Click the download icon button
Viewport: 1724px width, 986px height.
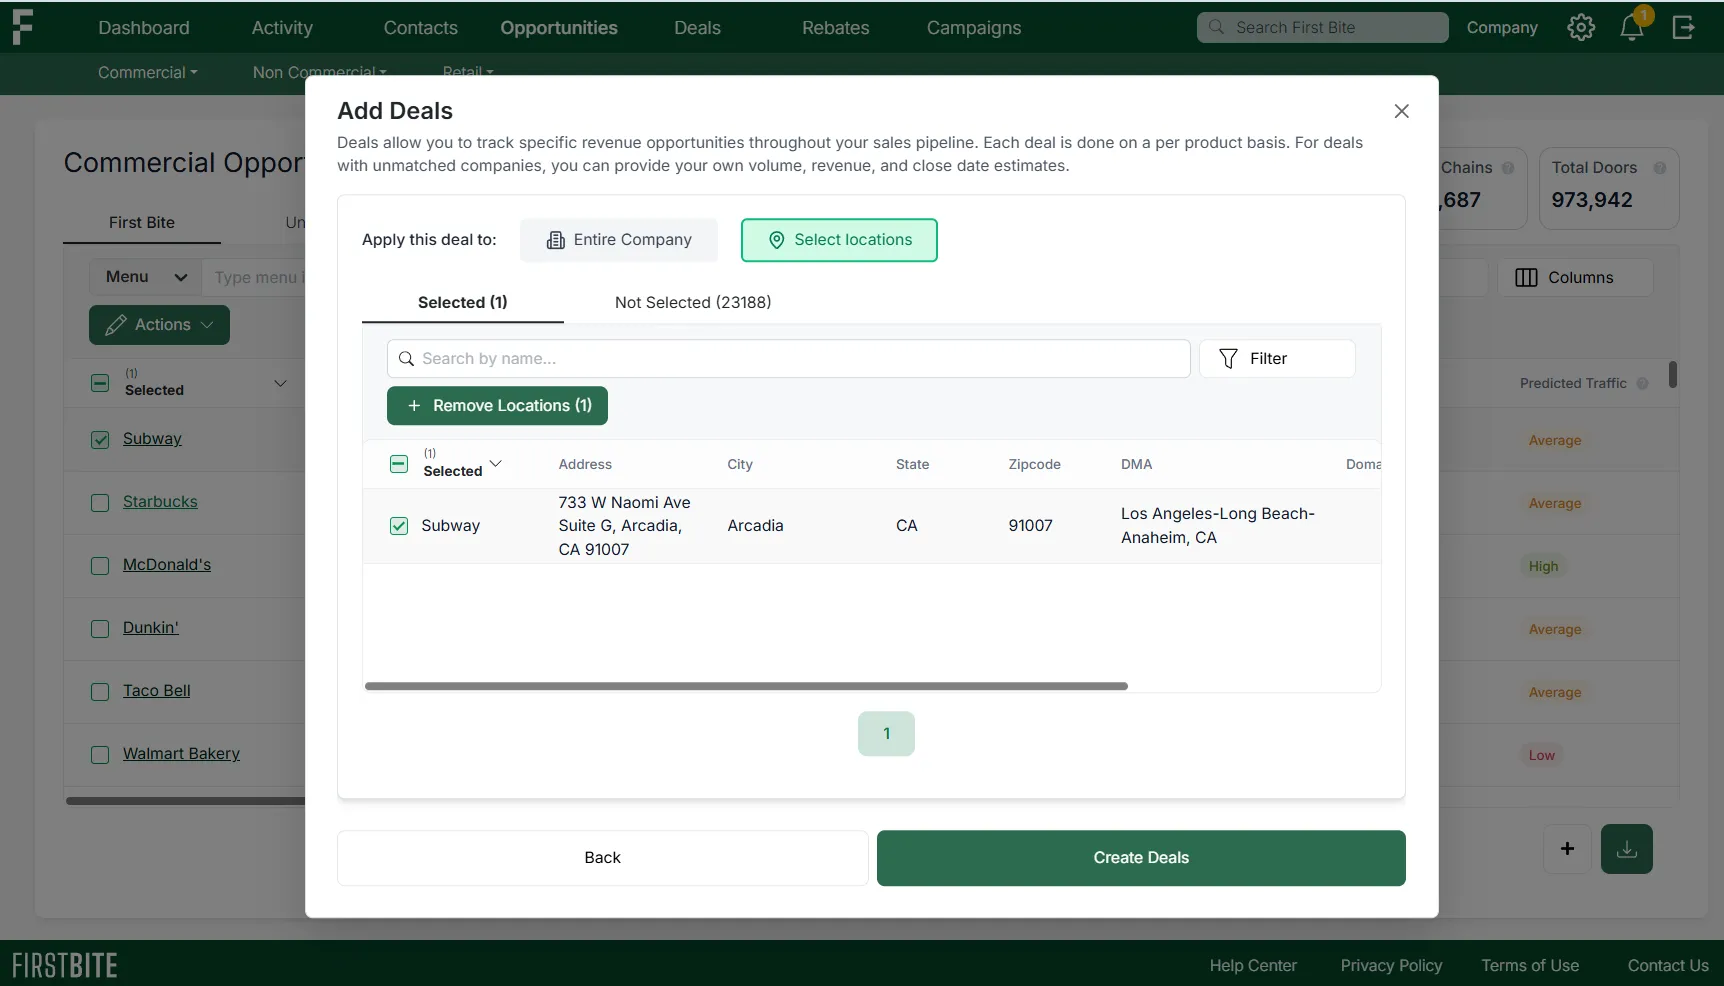click(x=1627, y=849)
